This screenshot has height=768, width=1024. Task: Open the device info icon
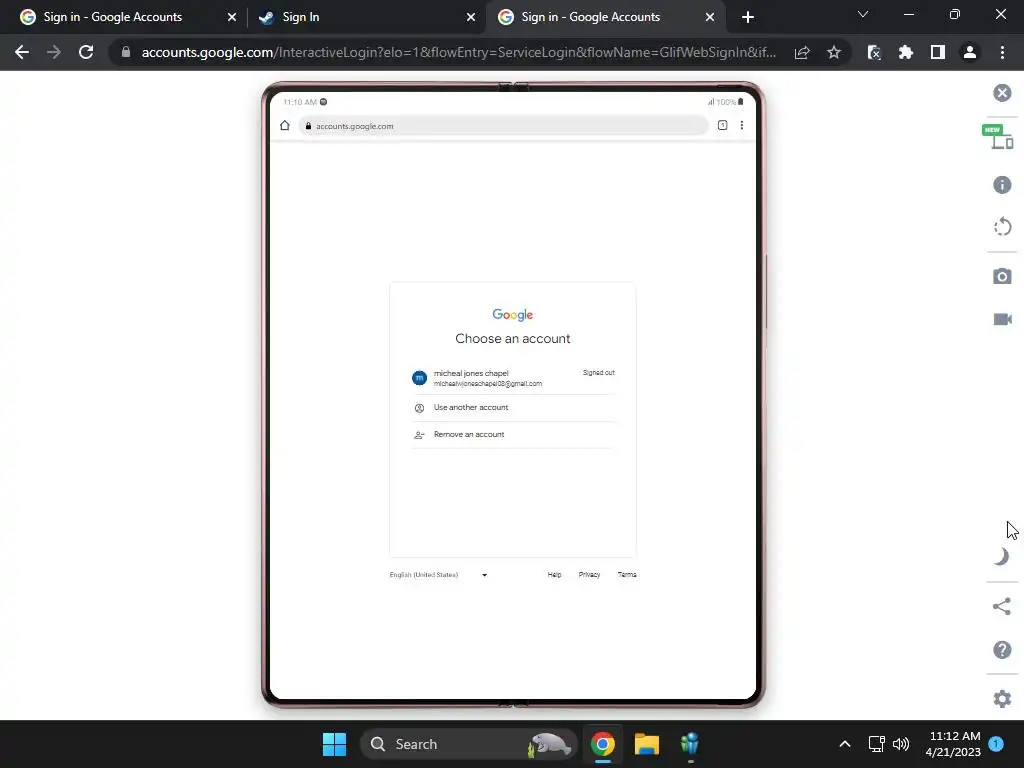point(1002,185)
